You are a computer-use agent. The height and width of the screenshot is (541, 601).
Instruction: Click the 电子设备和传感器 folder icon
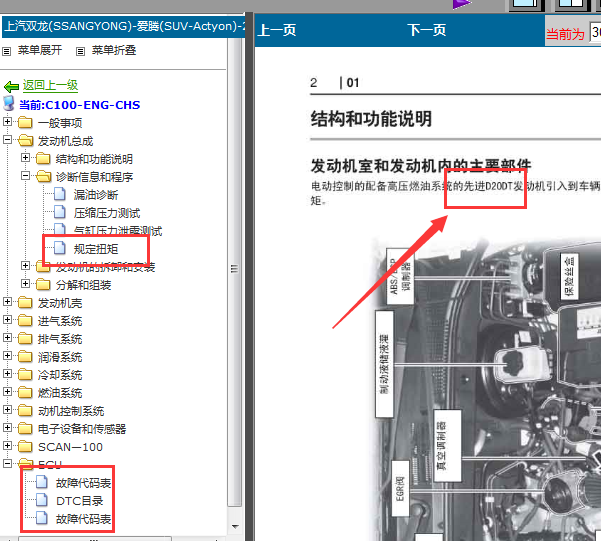pyautogui.click(x=25, y=428)
